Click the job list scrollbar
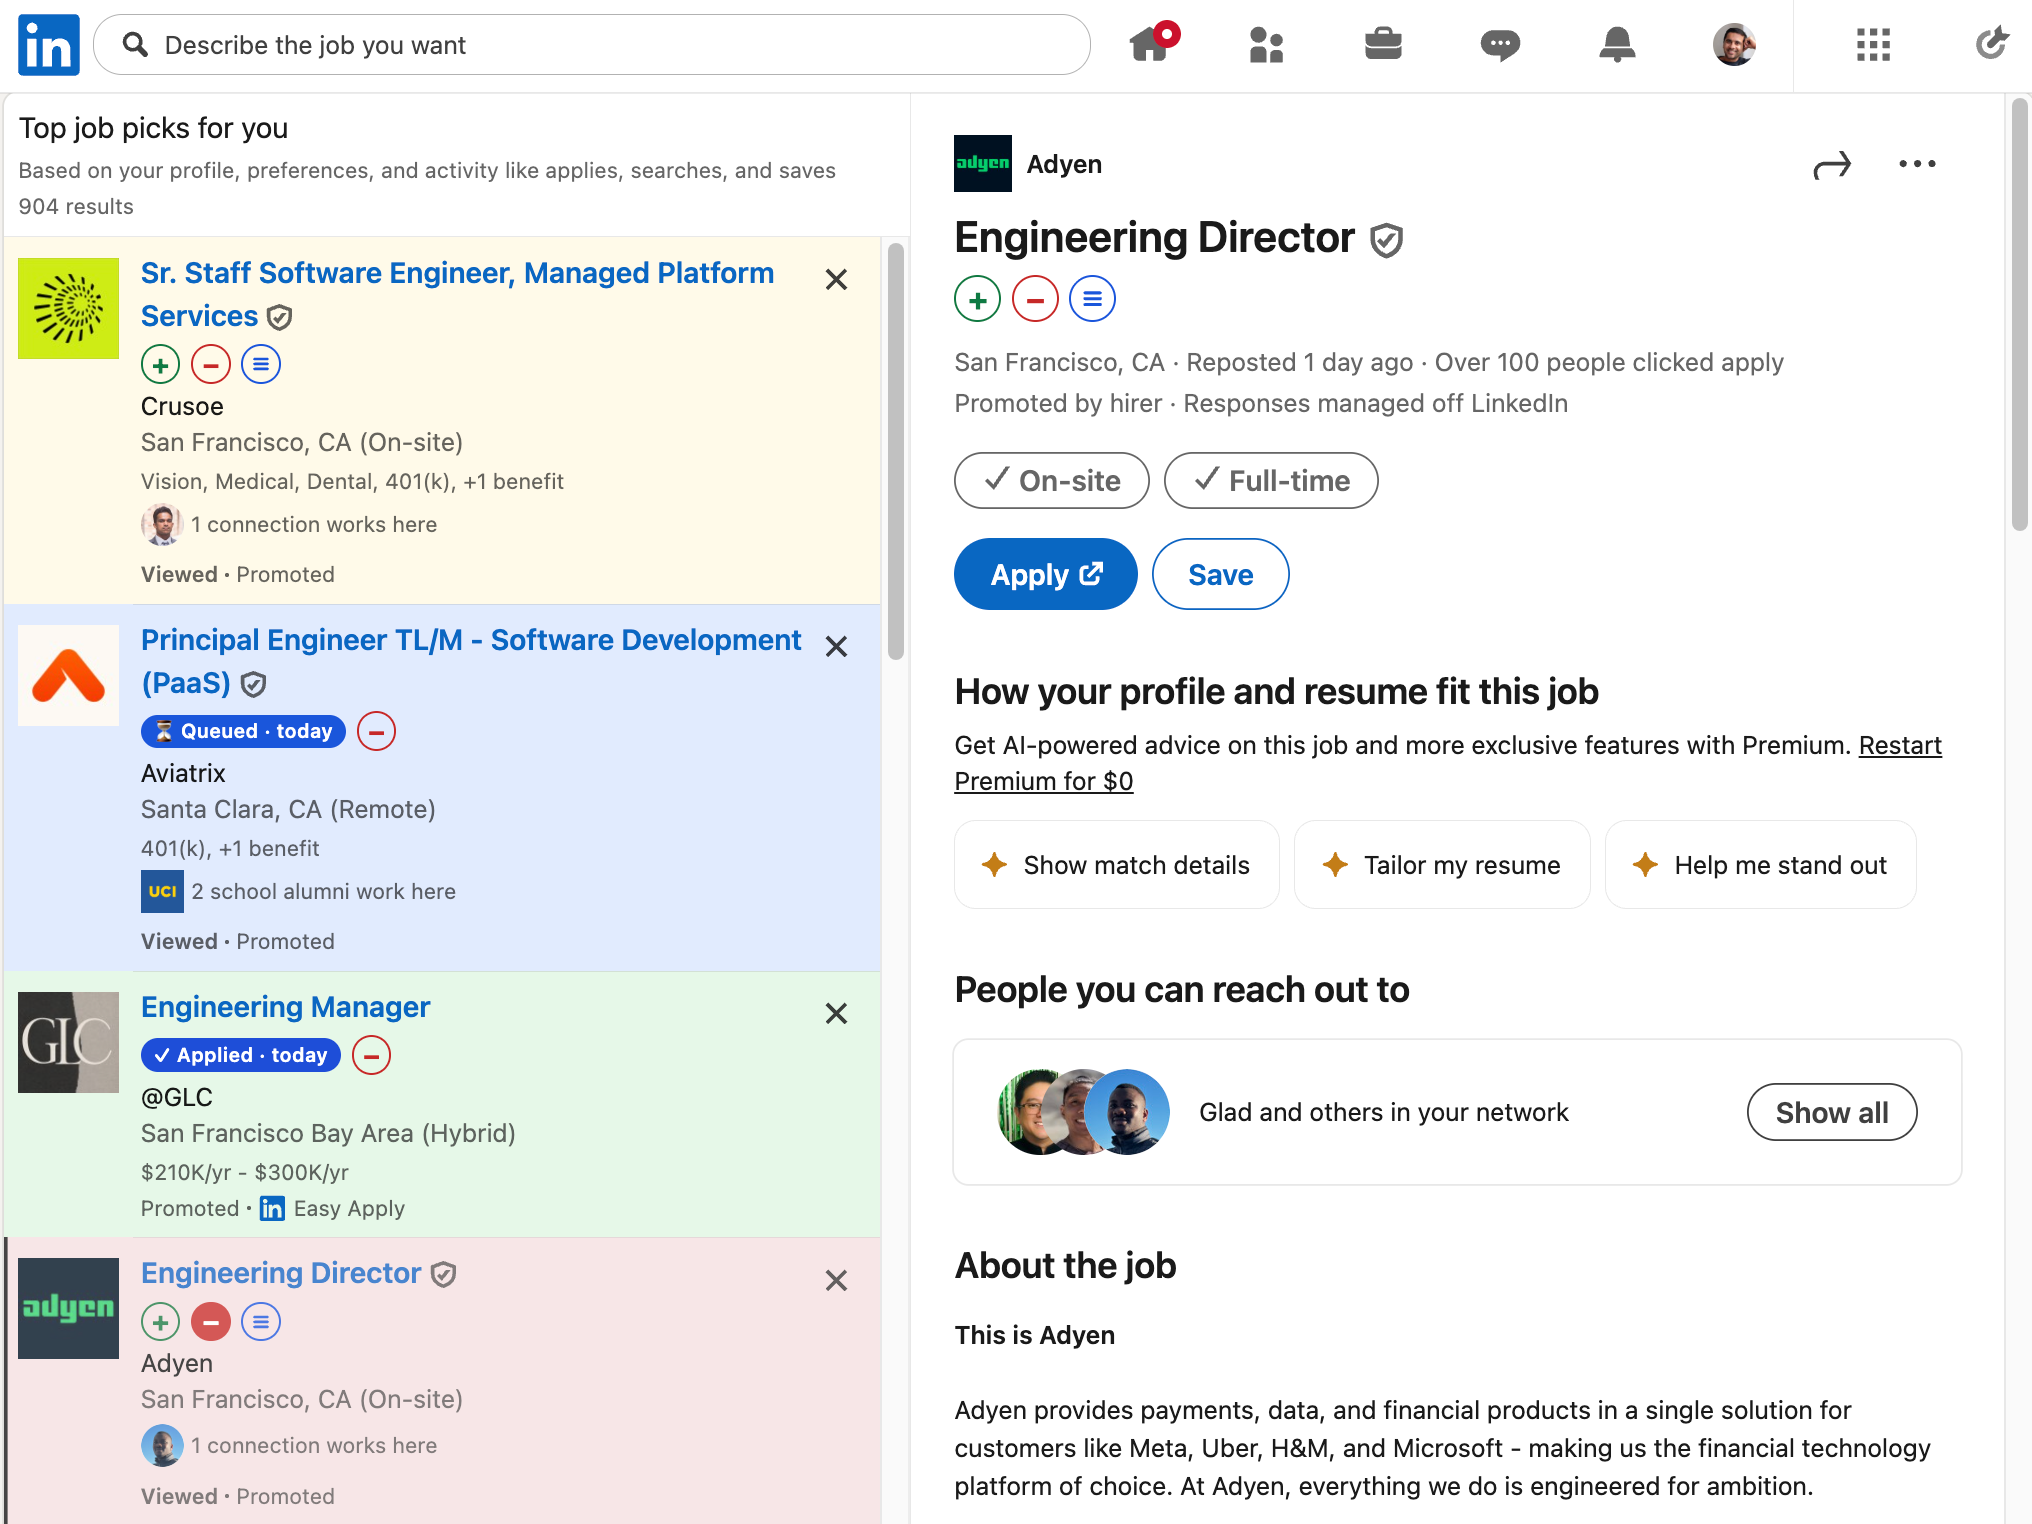The width and height of the screenshot is (2032, 1524). coord(896,452)
